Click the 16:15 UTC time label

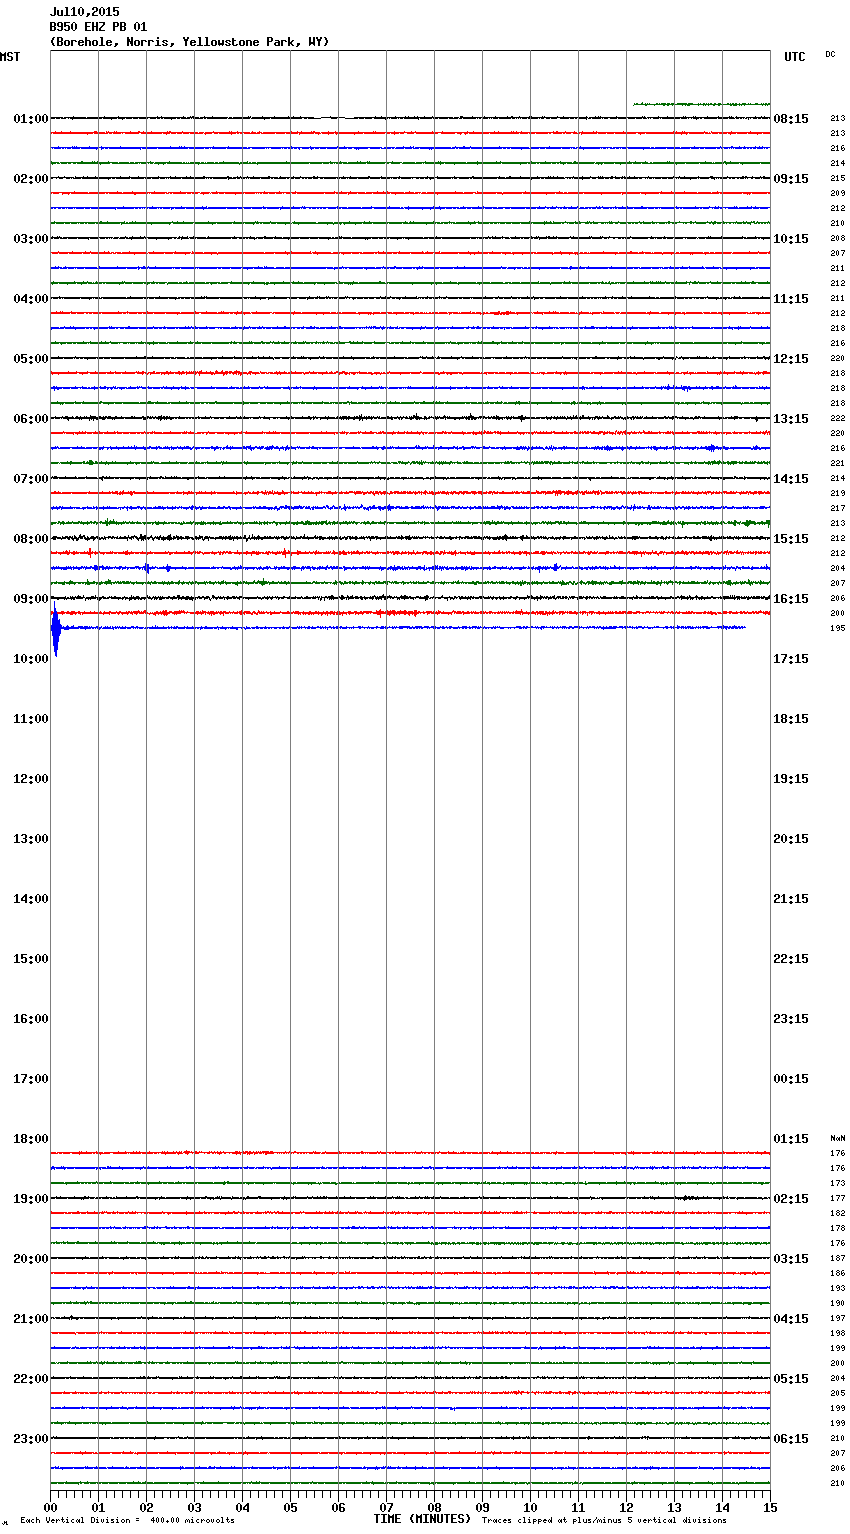coord(791,599)
